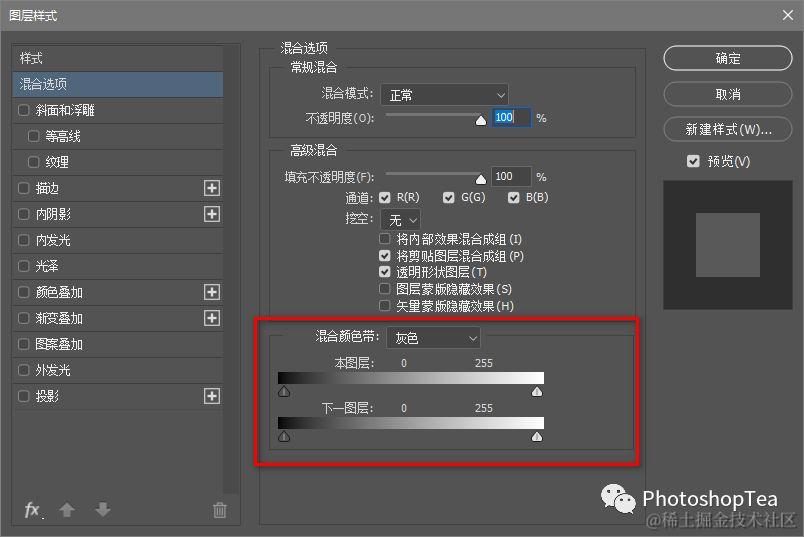Enable the 等高线 checkbox
This screenshot has width=804, height=537.
pos(34,136)
